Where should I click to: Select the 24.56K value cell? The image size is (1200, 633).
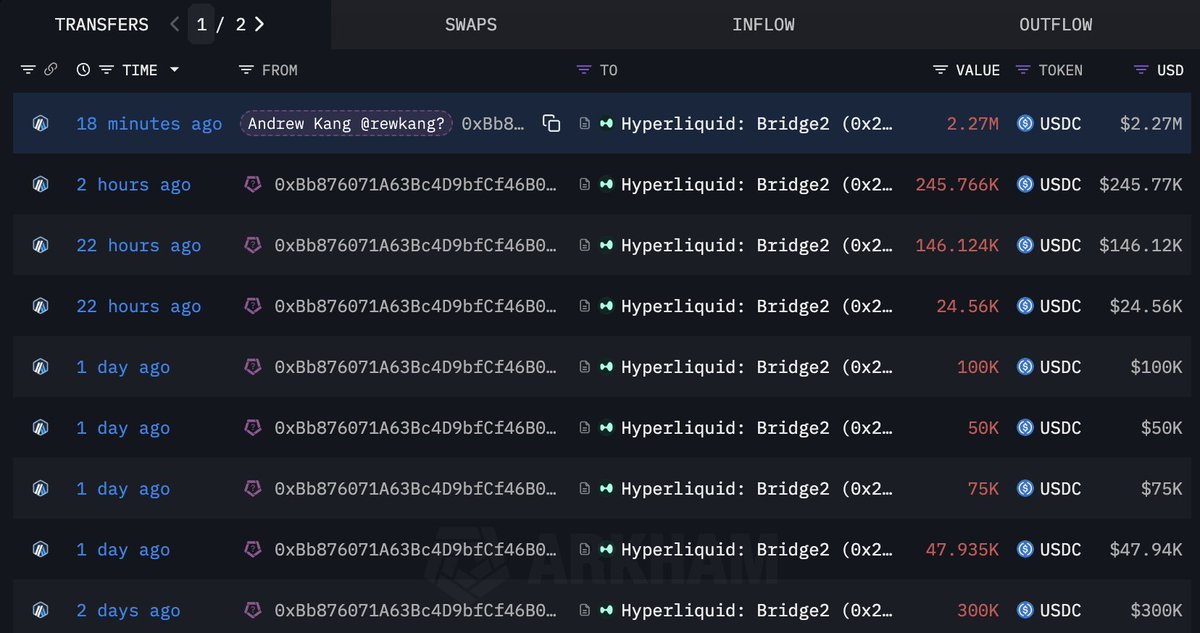point(967,307)
